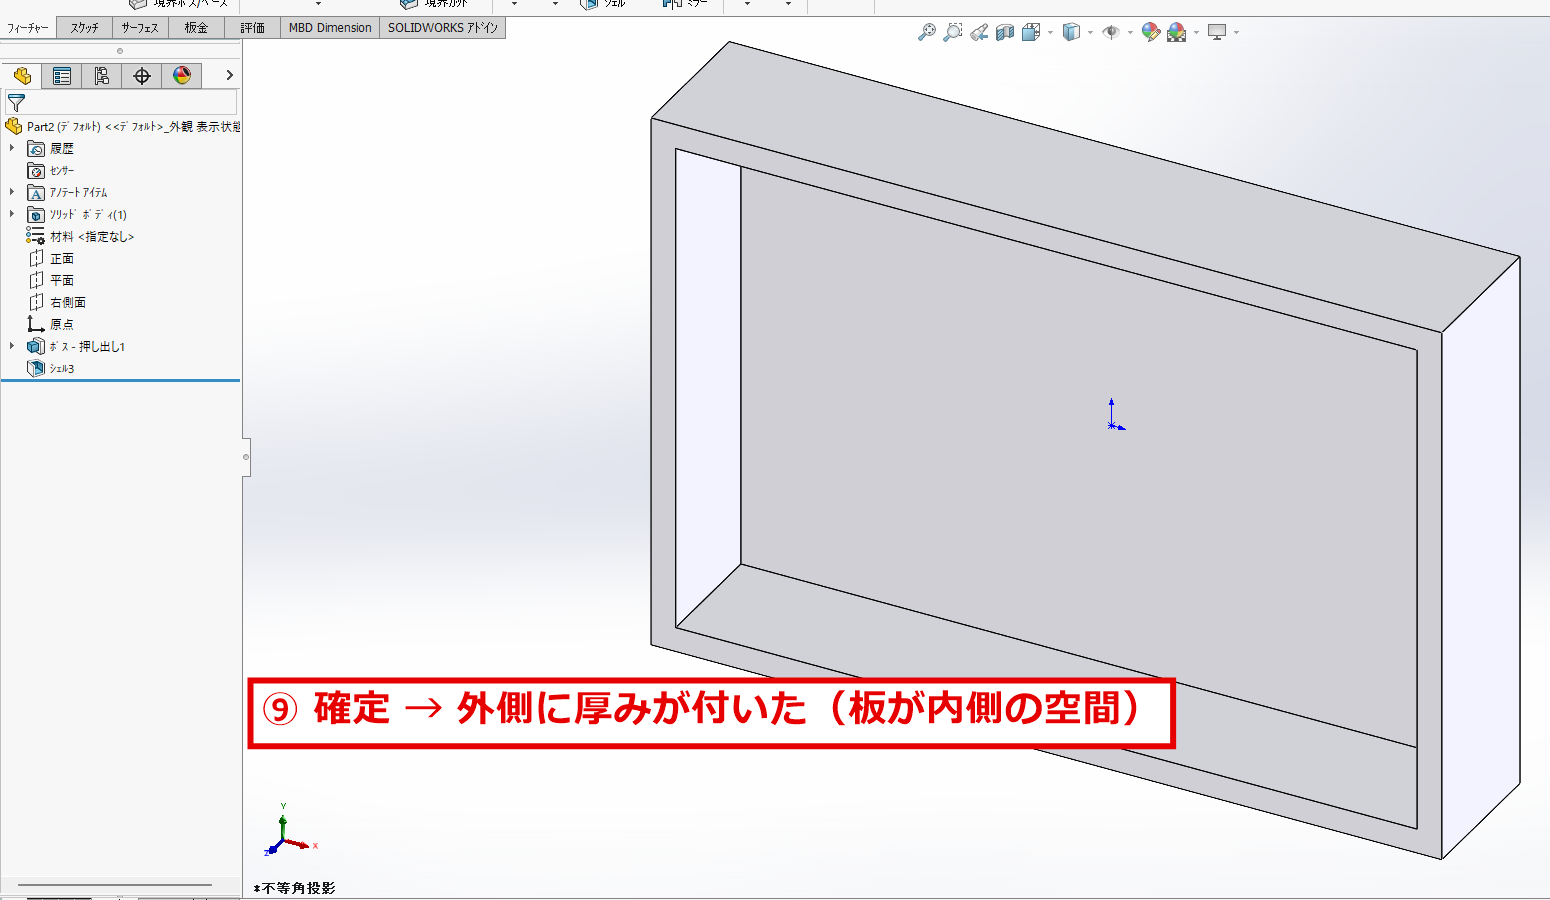Switch to the 板金 tab
The width and height of the screenshot is (1550, 900).
pos(196,28)
